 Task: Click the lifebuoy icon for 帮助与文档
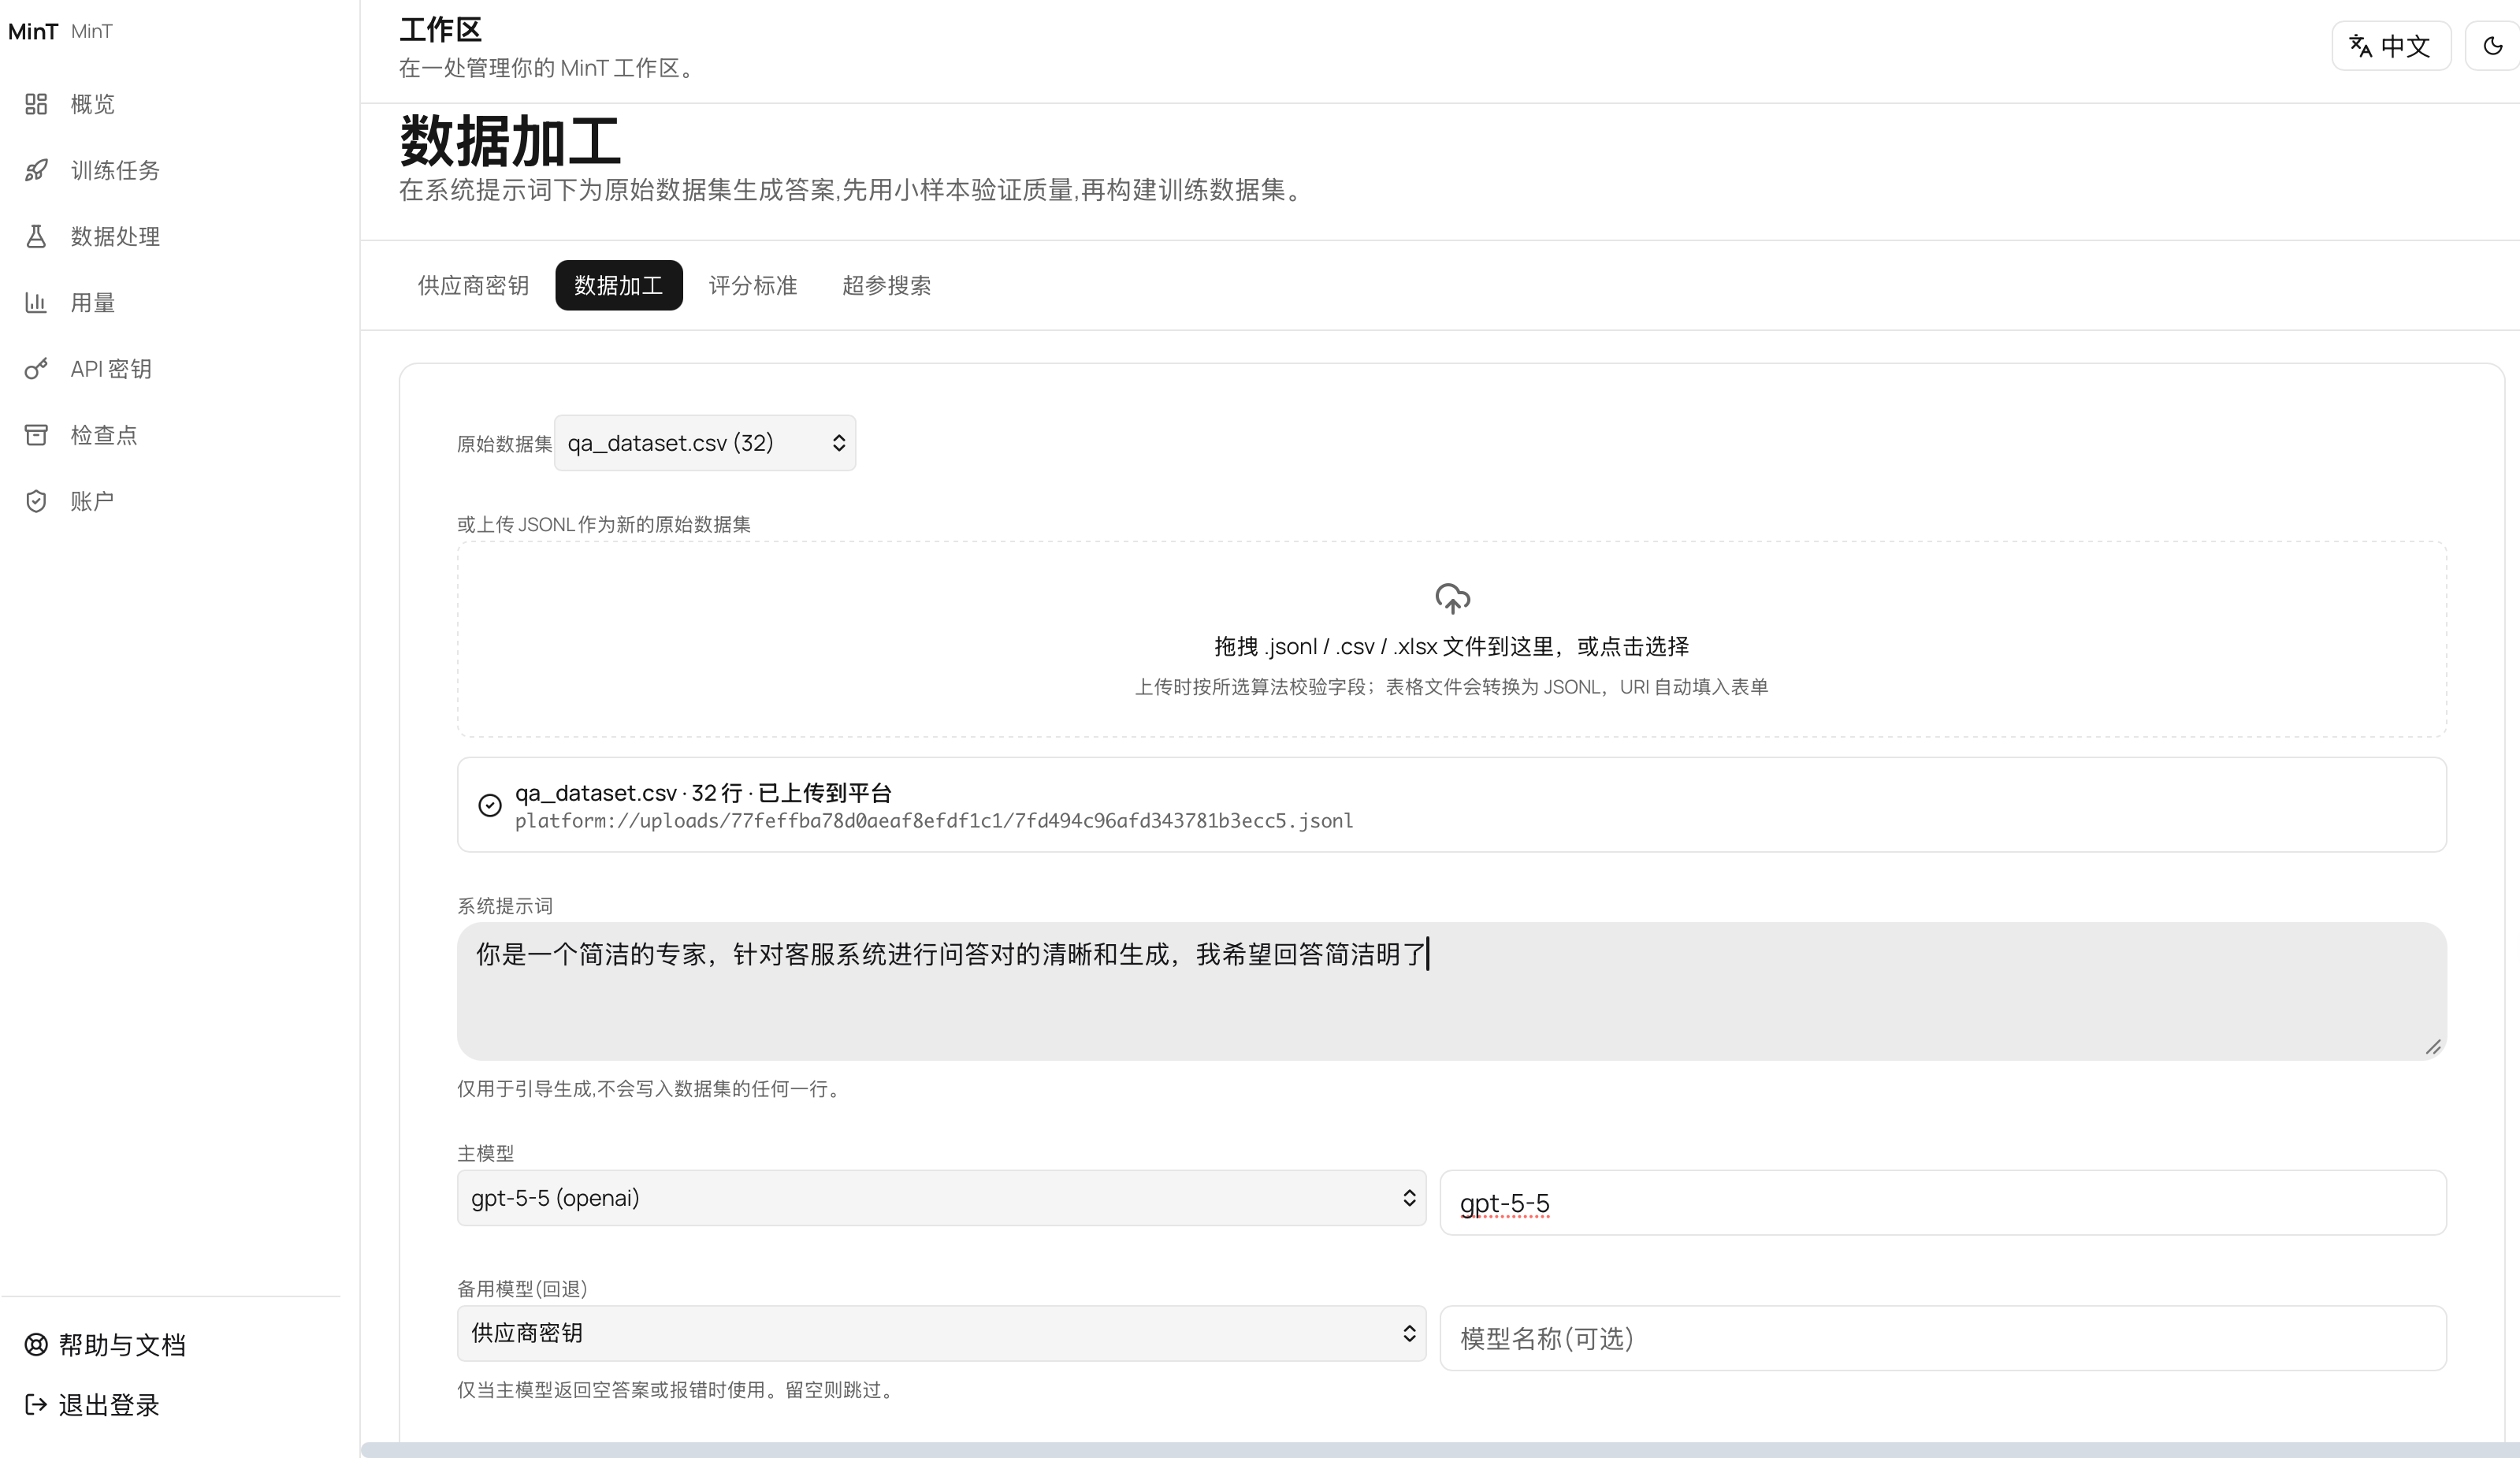[x=36, y=1345]
